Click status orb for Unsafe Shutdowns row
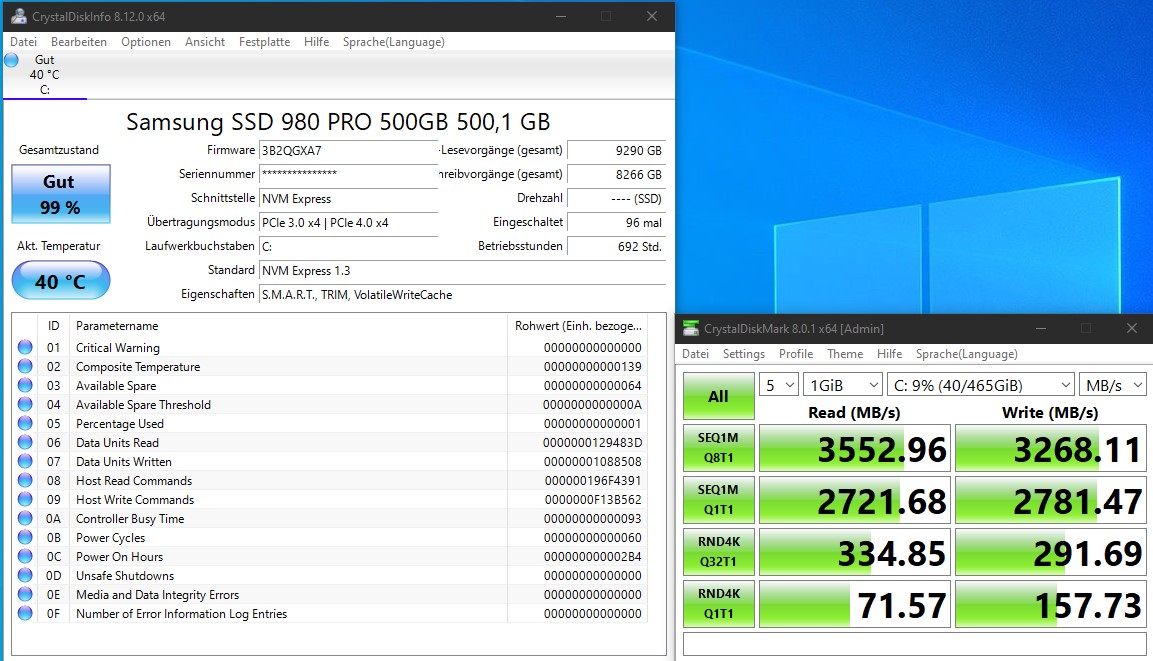The width and height of the screenshot is (1153, 661). (25, 575)
